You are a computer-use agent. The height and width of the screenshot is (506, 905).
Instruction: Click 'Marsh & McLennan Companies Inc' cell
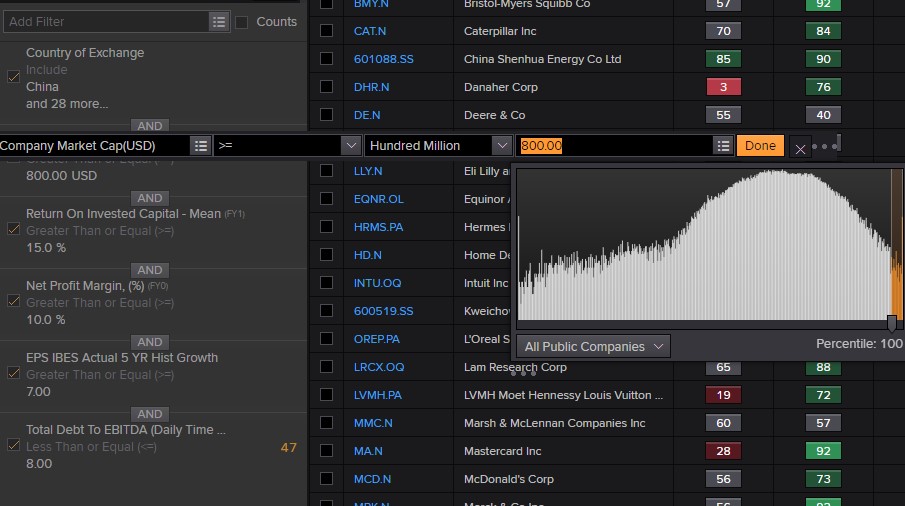555,423
